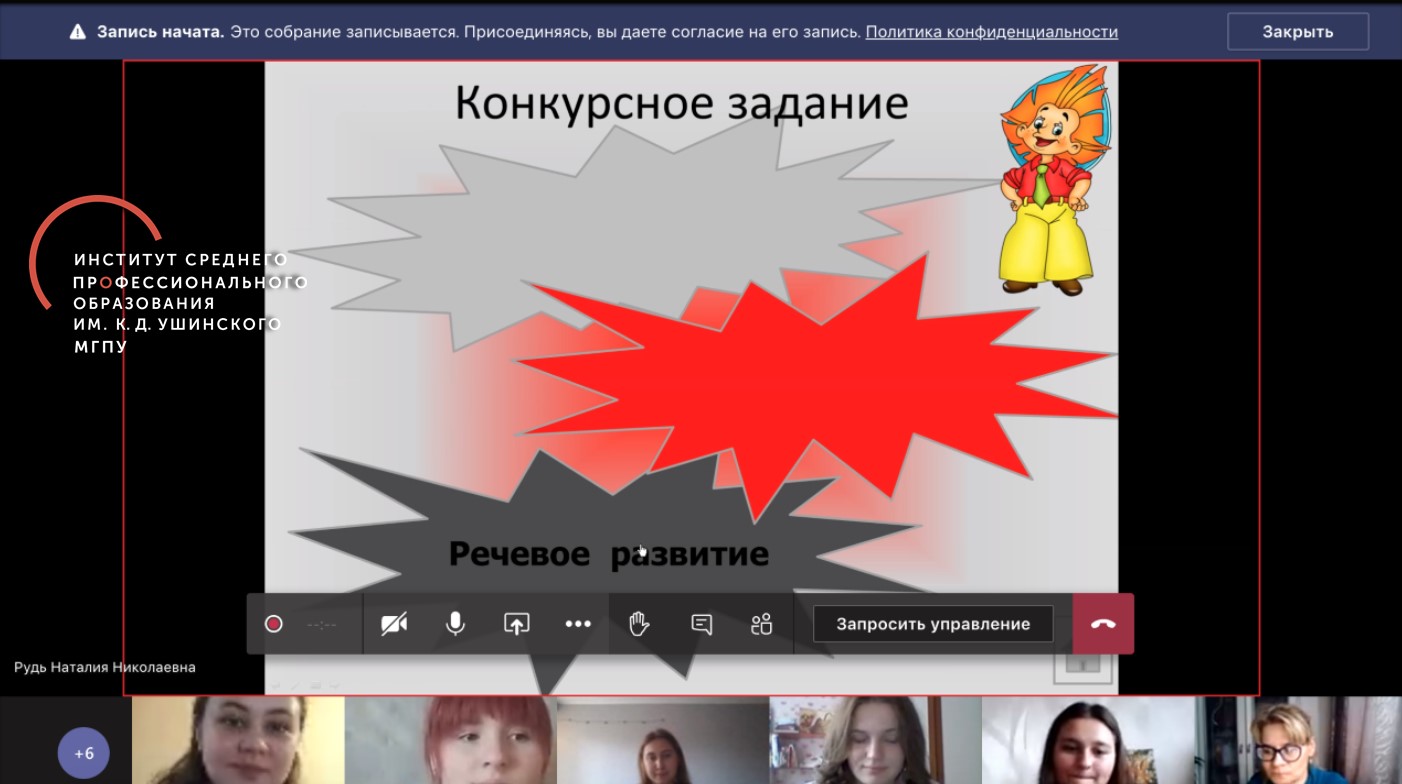Raise your hand in the meeting

click(639, 624)
